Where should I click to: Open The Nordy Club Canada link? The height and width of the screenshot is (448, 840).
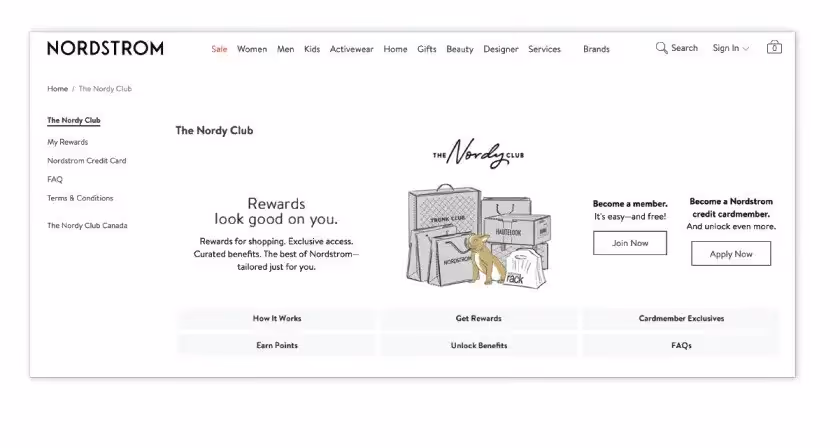click(87, 226)
